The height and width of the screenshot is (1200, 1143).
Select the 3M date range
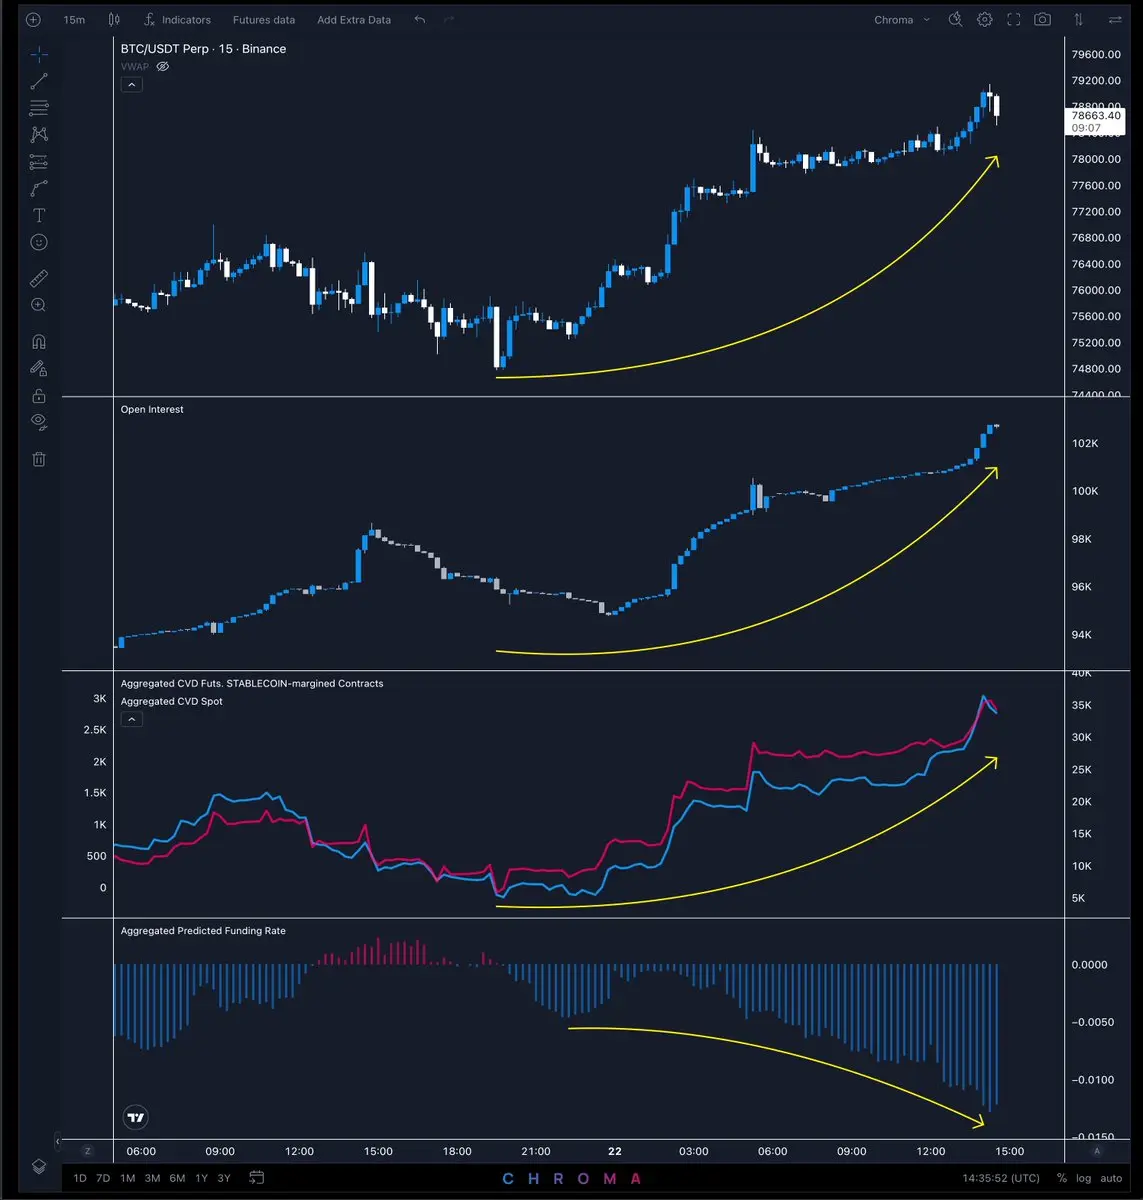point(152,1178)
